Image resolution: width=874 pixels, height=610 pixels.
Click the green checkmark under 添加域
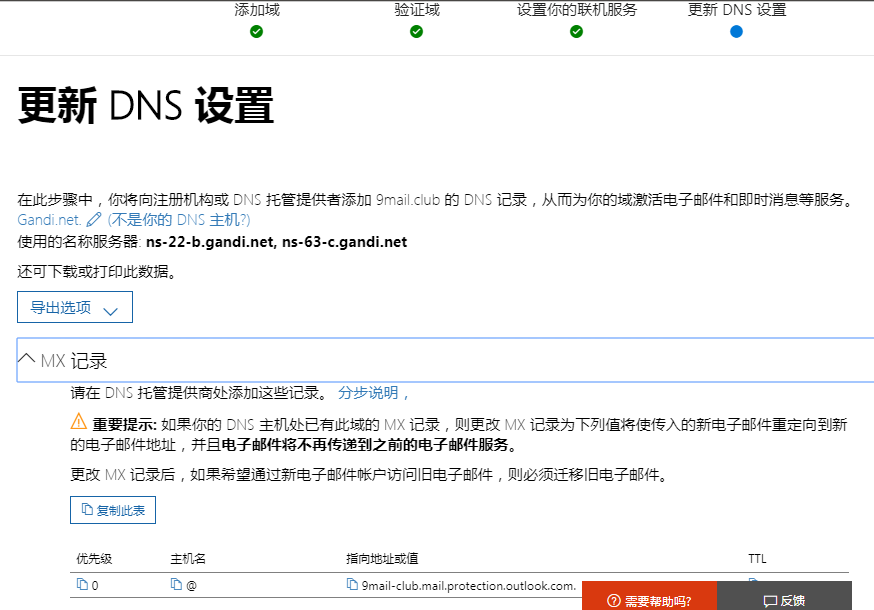pyautogui.click(x=256, y=31)
